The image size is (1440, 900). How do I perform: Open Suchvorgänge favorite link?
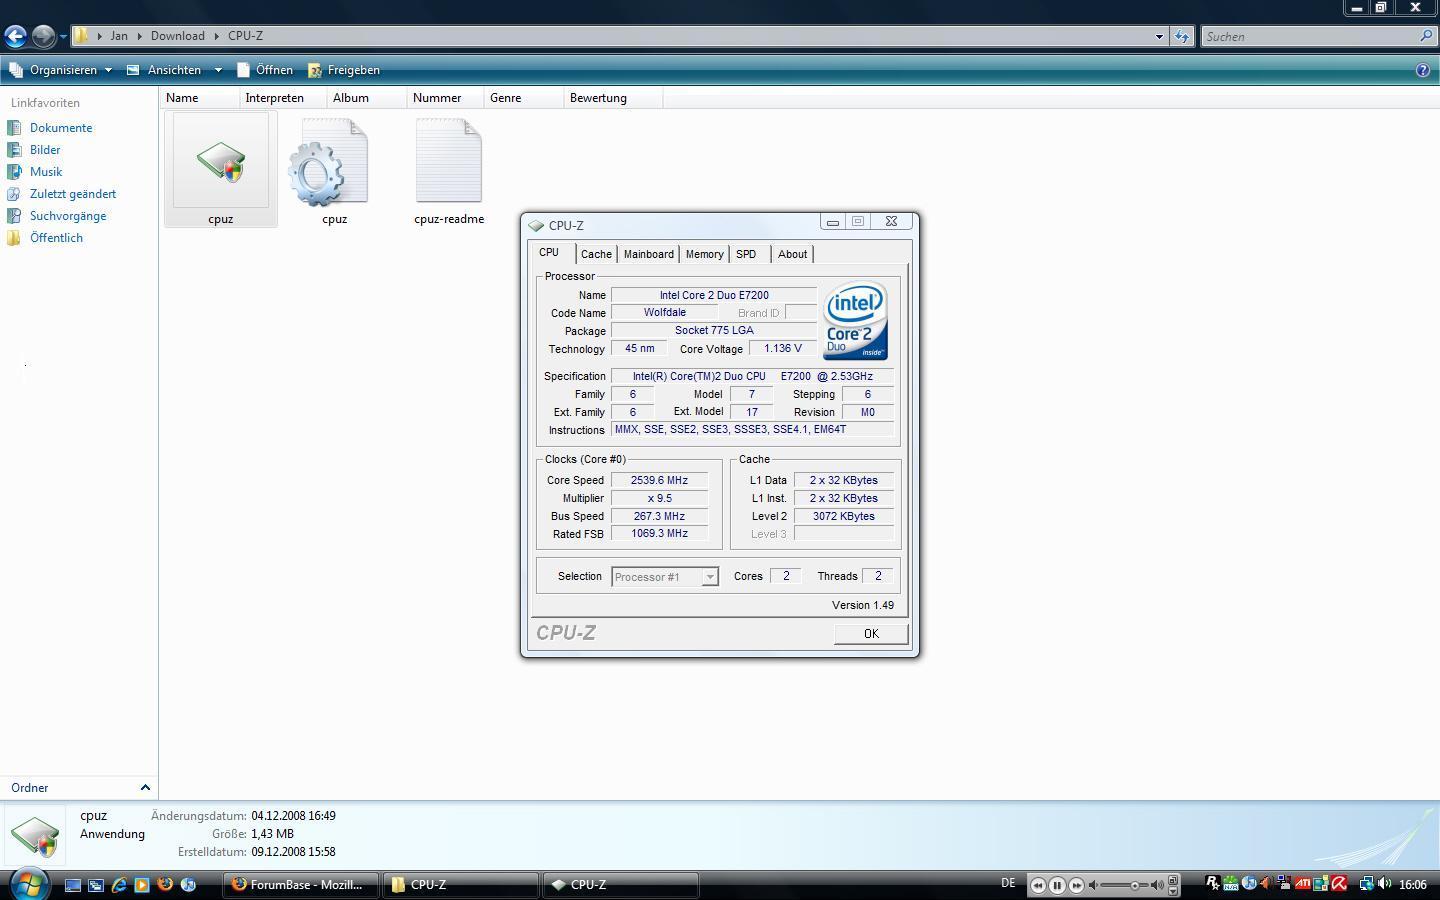(68, 216)
